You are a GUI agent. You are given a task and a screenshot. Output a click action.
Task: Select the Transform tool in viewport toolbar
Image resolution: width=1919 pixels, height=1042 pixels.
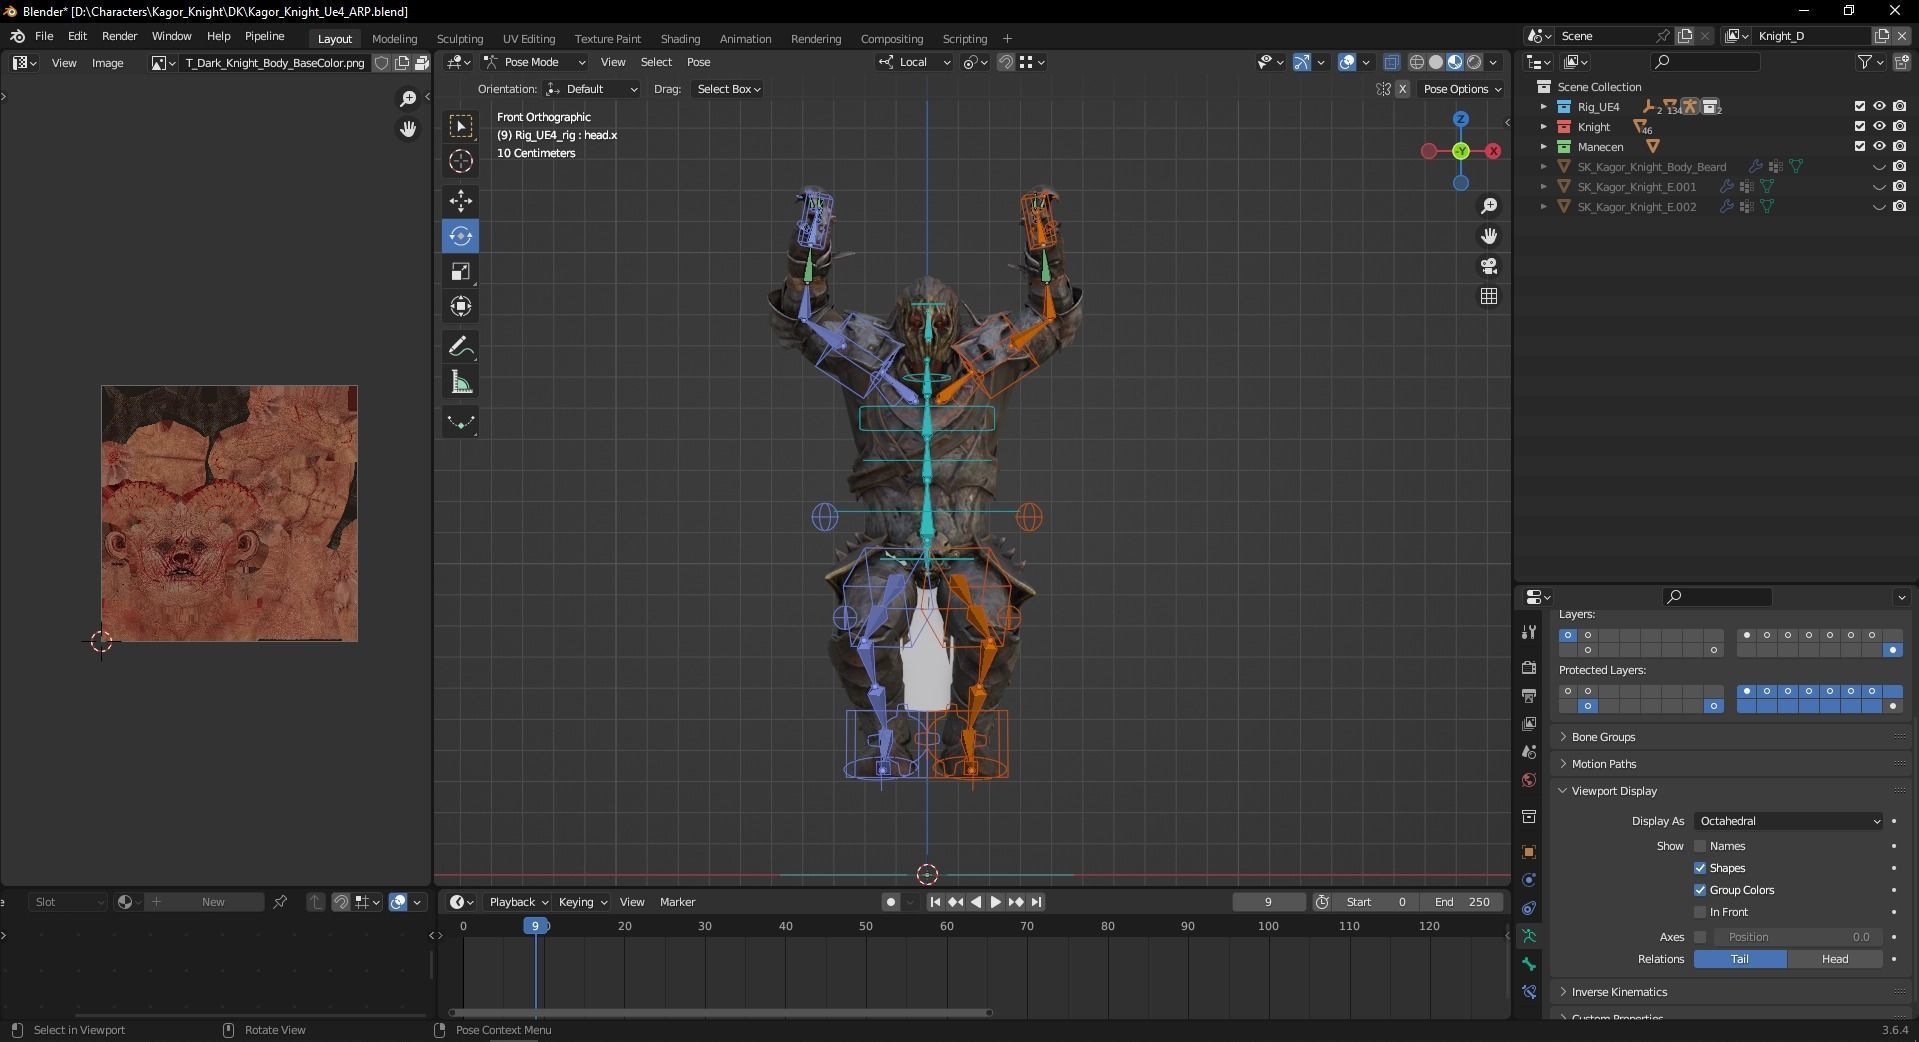coord(460,306)
